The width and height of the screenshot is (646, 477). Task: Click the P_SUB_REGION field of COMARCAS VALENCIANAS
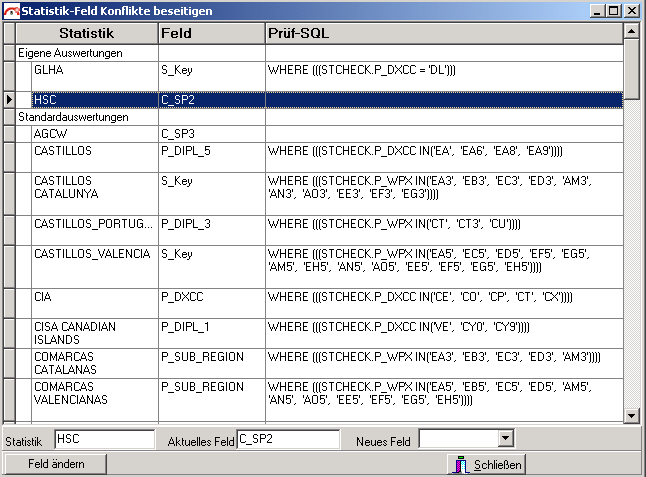tap(210, 387)
